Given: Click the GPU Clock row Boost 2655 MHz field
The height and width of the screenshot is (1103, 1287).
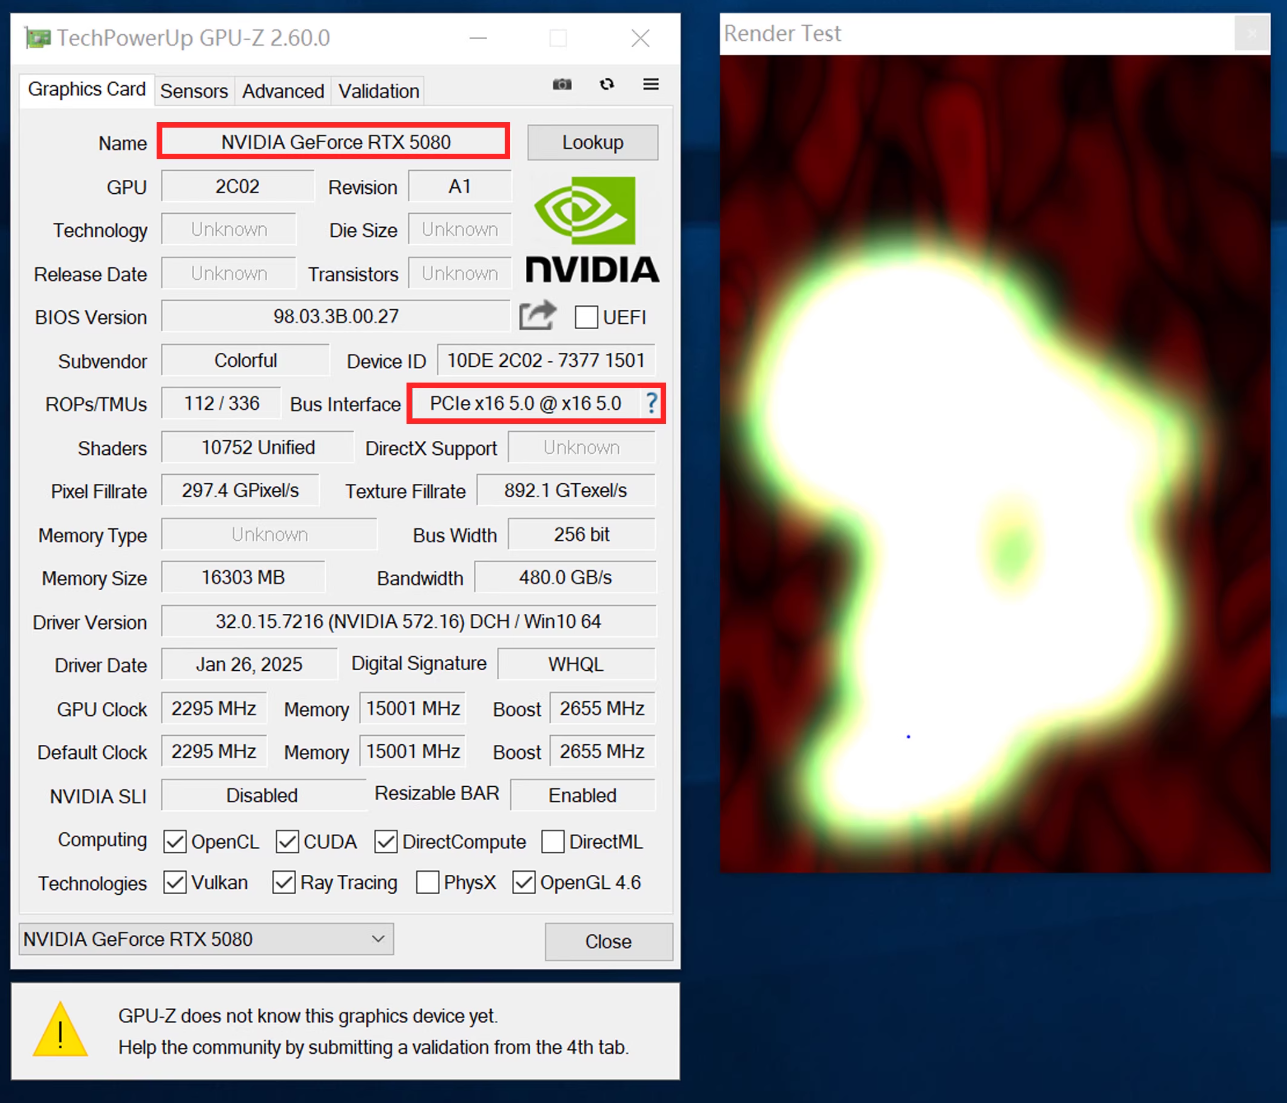Looking at the screenshot, I should tap(602, 709).
